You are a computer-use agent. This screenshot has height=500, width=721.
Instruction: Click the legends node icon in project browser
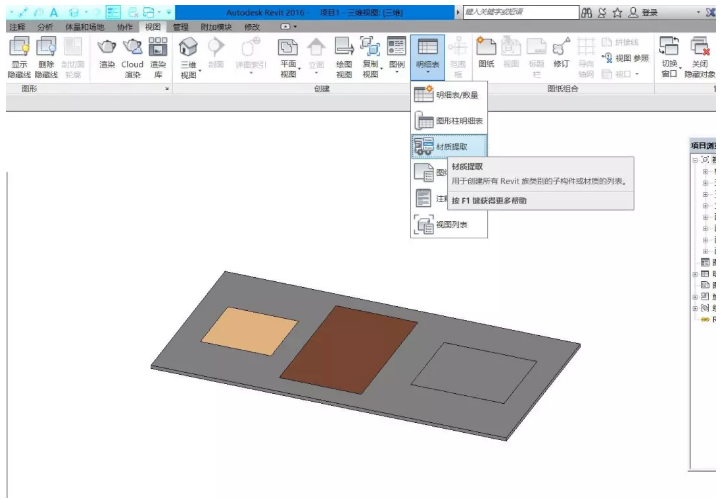coord(705,263)
